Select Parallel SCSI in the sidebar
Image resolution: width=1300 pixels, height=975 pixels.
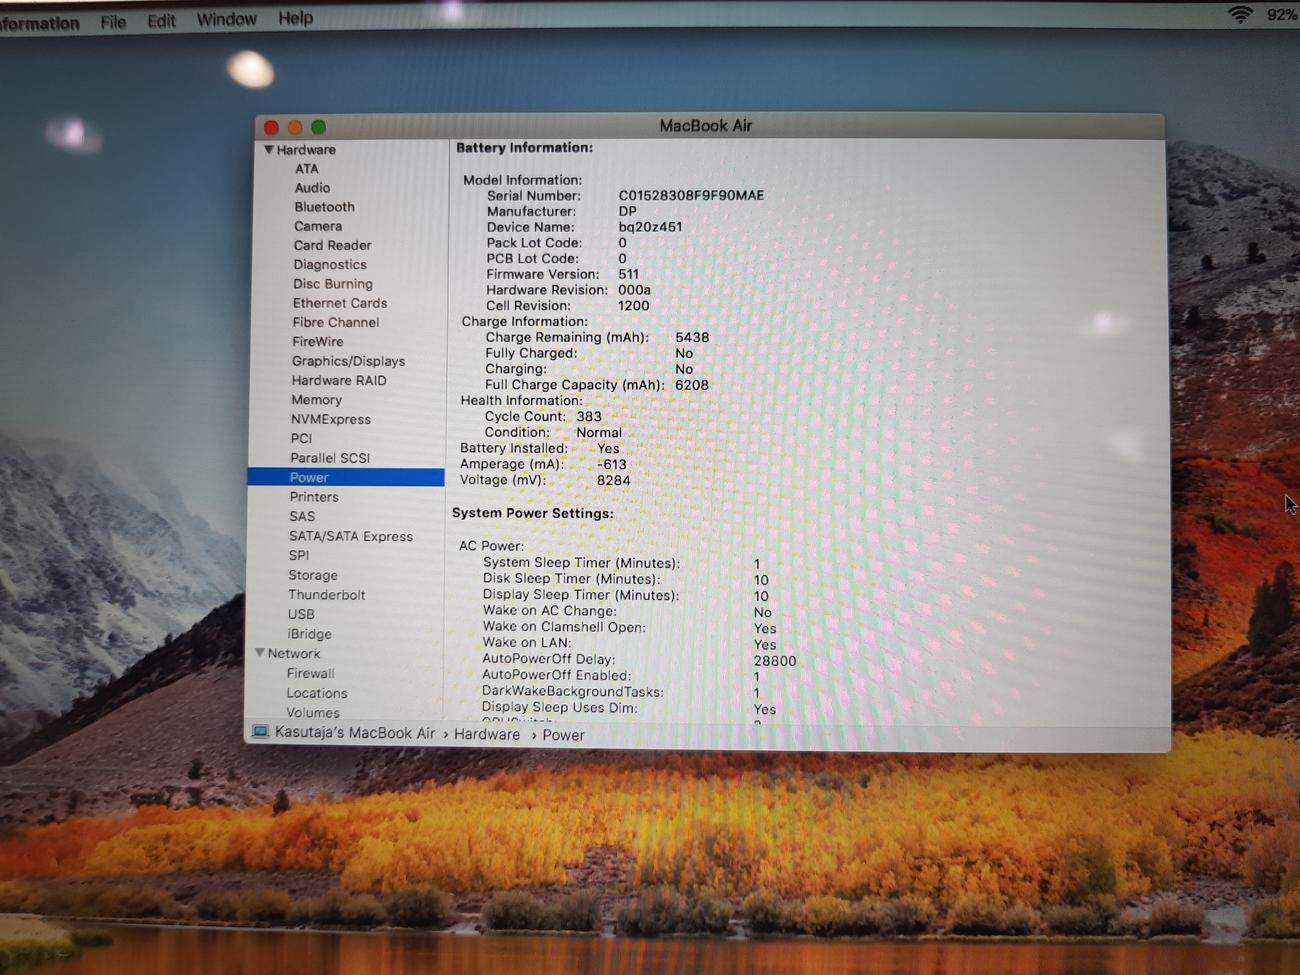[330, 458]
